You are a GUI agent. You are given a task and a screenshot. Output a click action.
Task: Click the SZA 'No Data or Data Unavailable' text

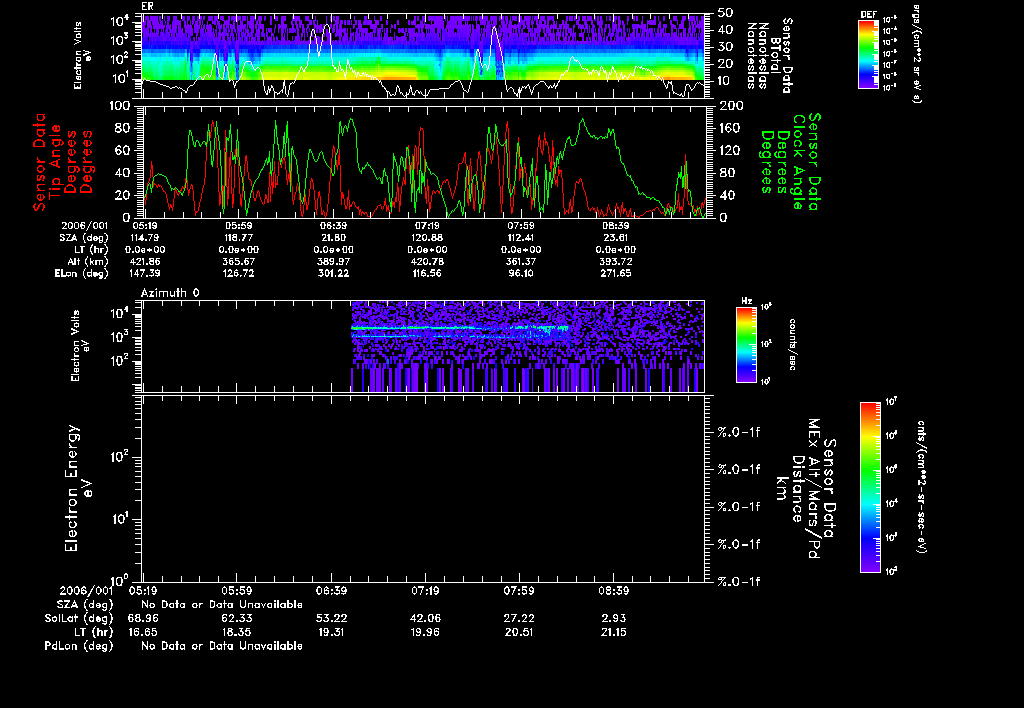222,606
